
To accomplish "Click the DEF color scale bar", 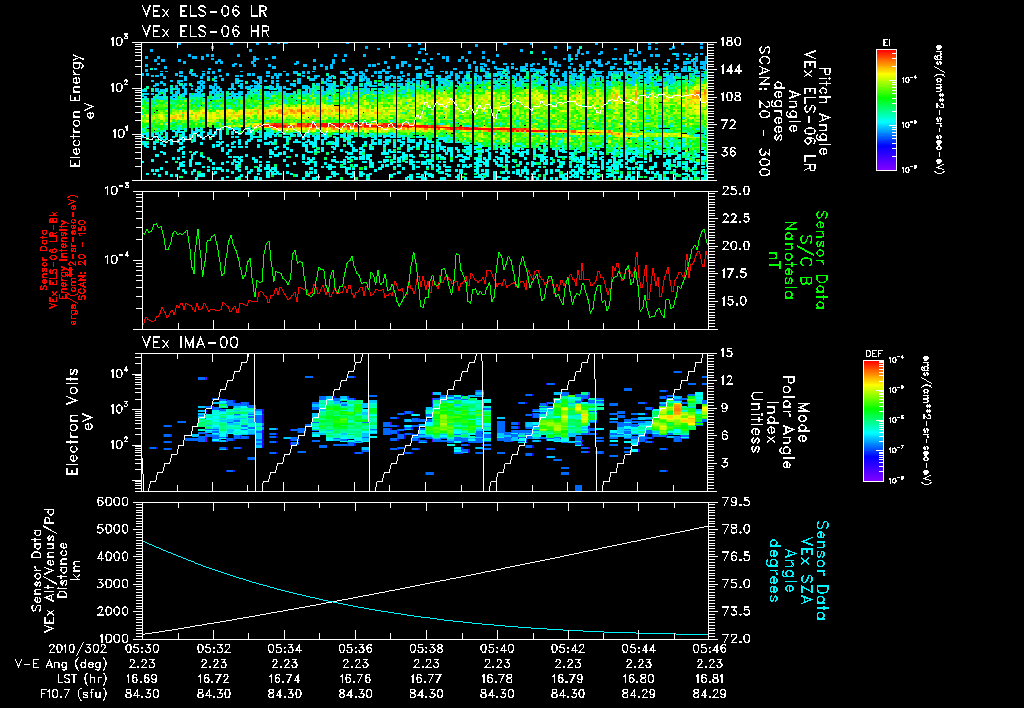I will [x=872, y=418].
